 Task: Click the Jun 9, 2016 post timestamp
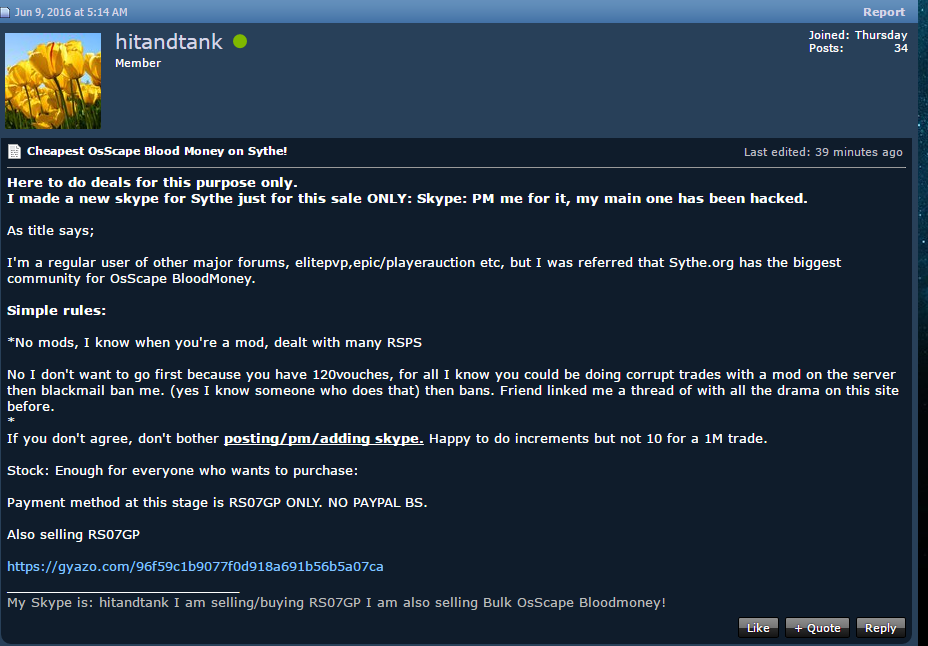tap(71, 12)
